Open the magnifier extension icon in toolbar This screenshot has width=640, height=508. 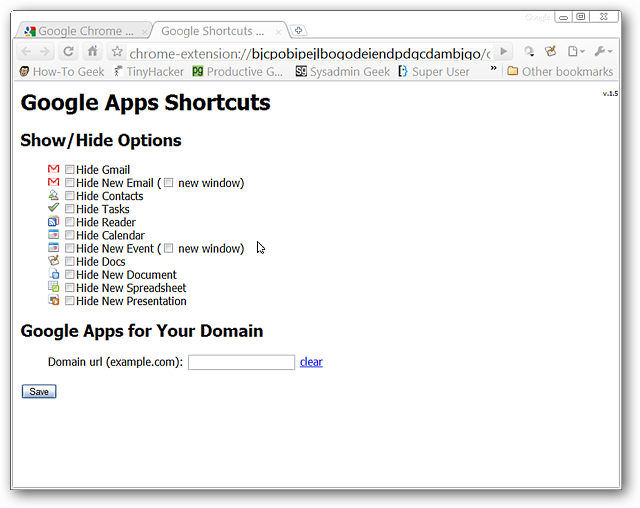529,51
